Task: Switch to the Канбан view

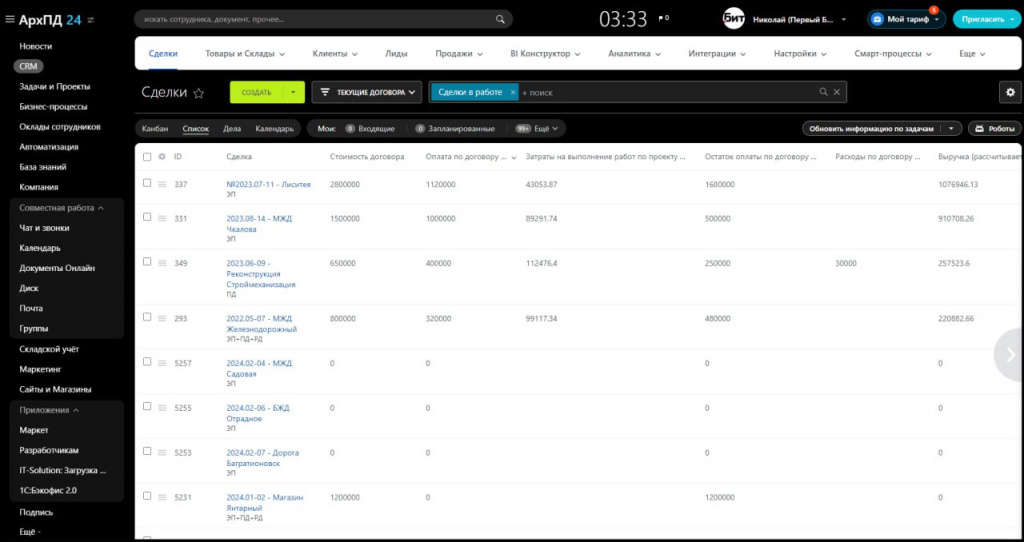Action: click(x=155, y=128)
